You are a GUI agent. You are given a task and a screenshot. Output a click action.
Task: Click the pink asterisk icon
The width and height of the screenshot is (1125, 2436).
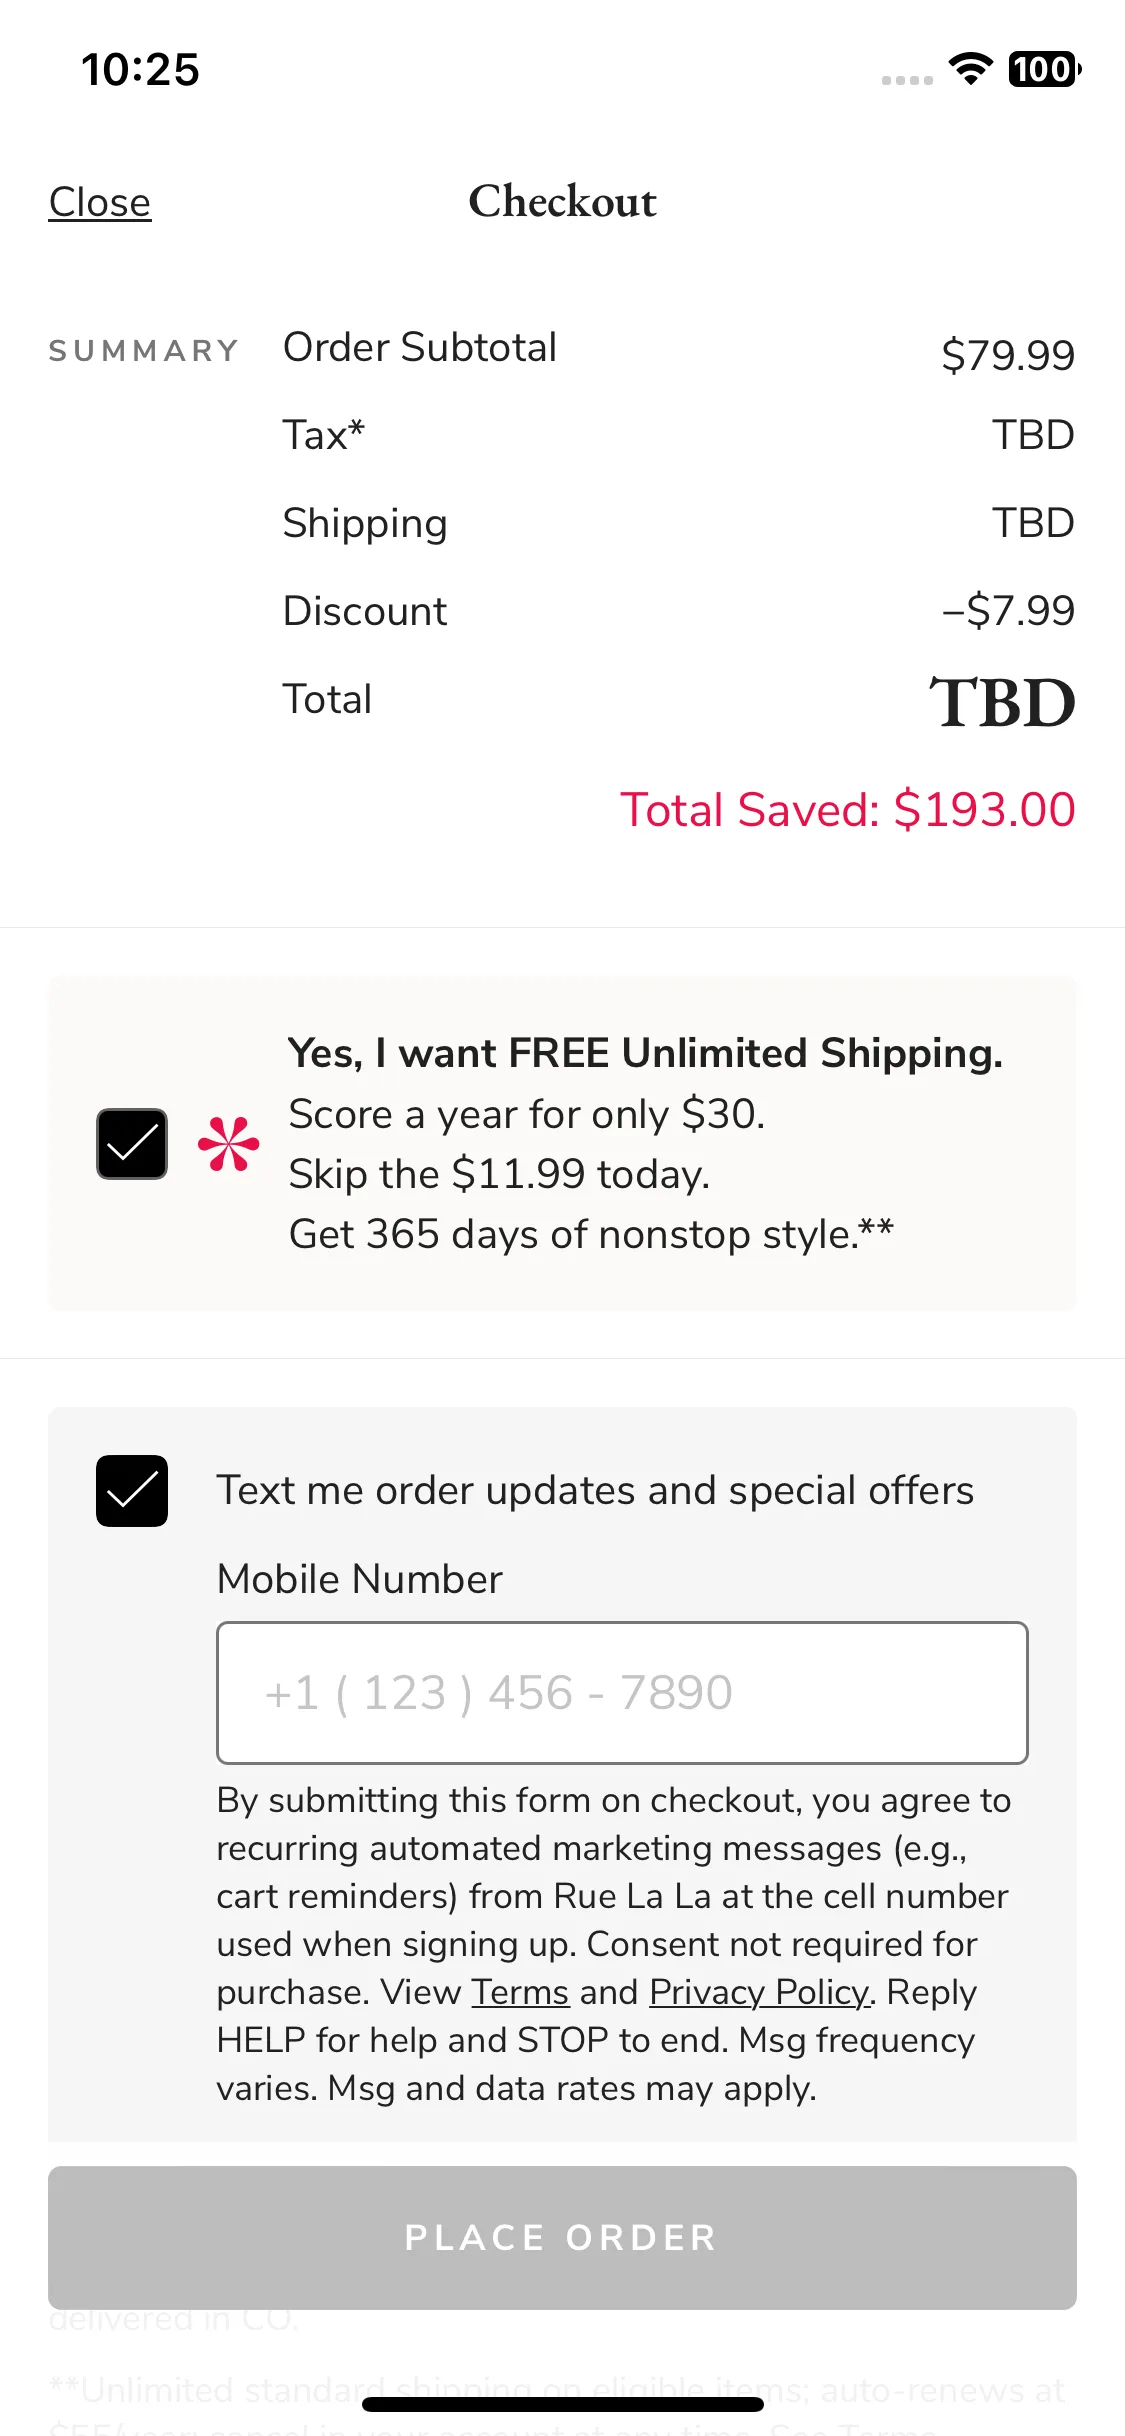228,1144
